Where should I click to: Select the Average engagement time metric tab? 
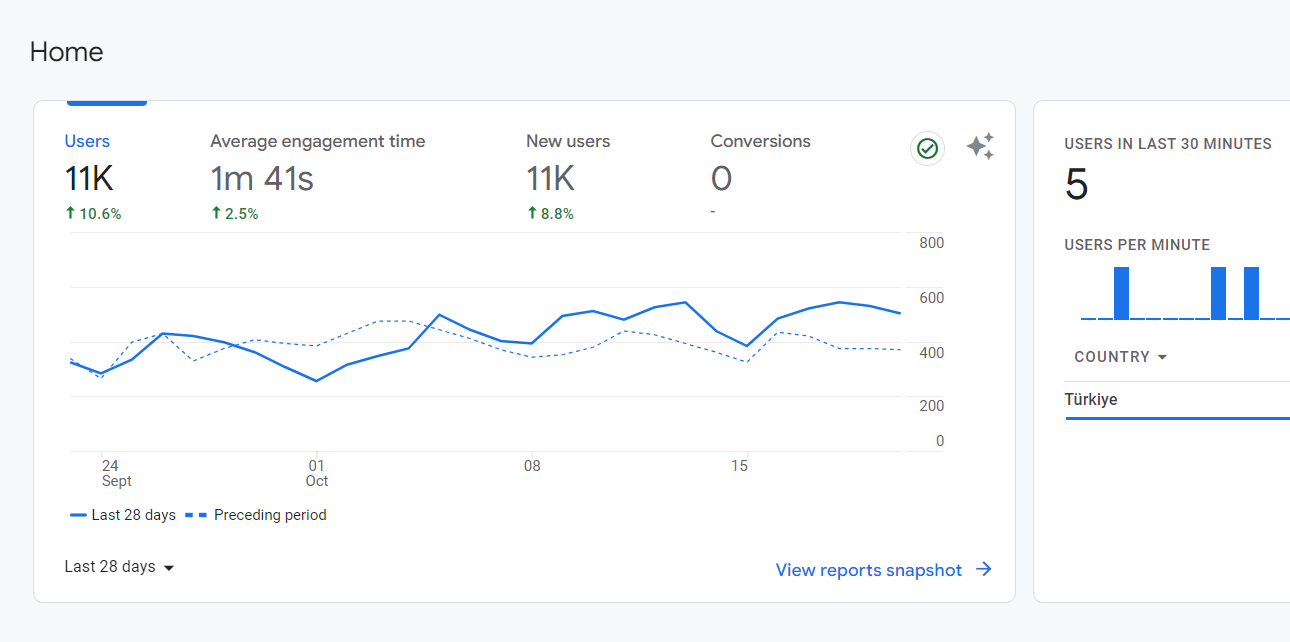click(x=318, y=177)
